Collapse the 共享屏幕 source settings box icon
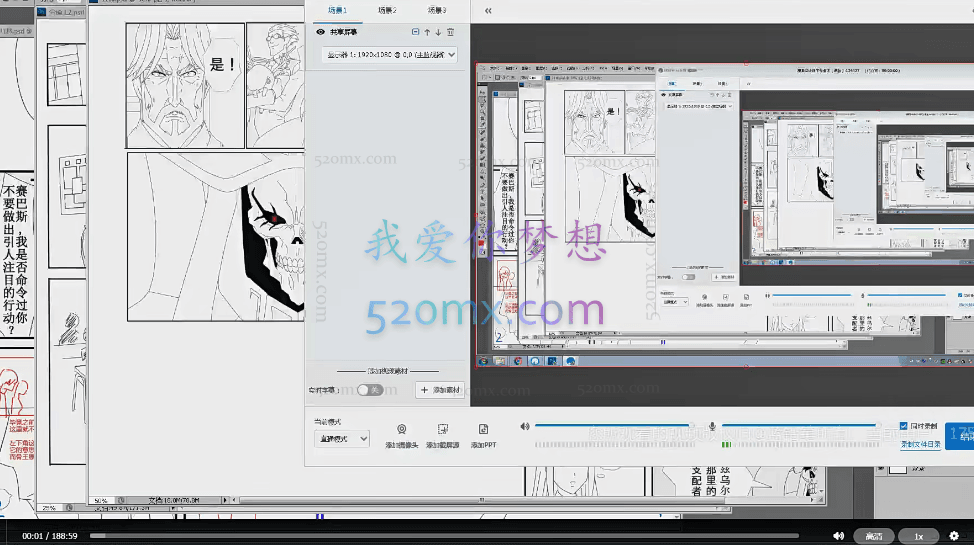This screenshot has height=545, width=974. (416, 32)
